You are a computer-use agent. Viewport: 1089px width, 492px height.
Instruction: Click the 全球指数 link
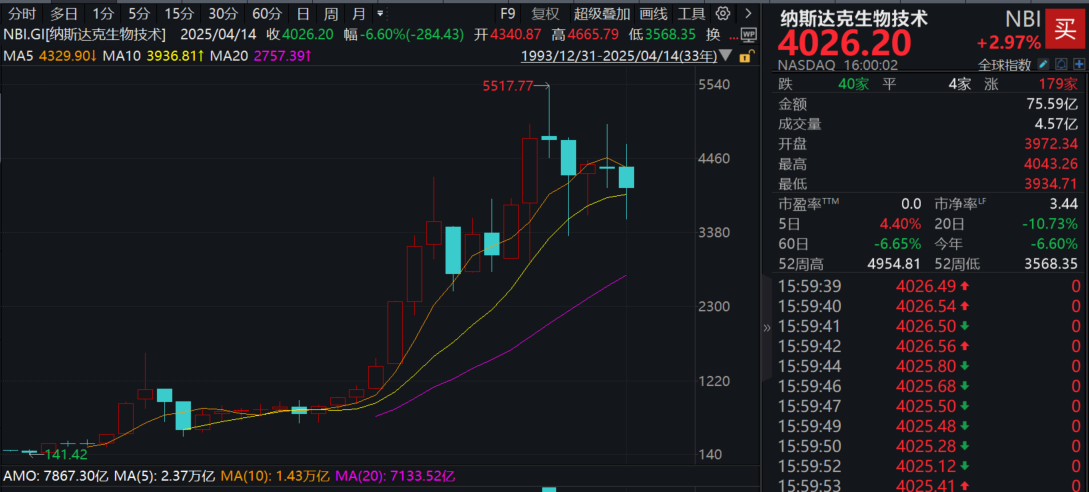click(x=1006, y=65)
